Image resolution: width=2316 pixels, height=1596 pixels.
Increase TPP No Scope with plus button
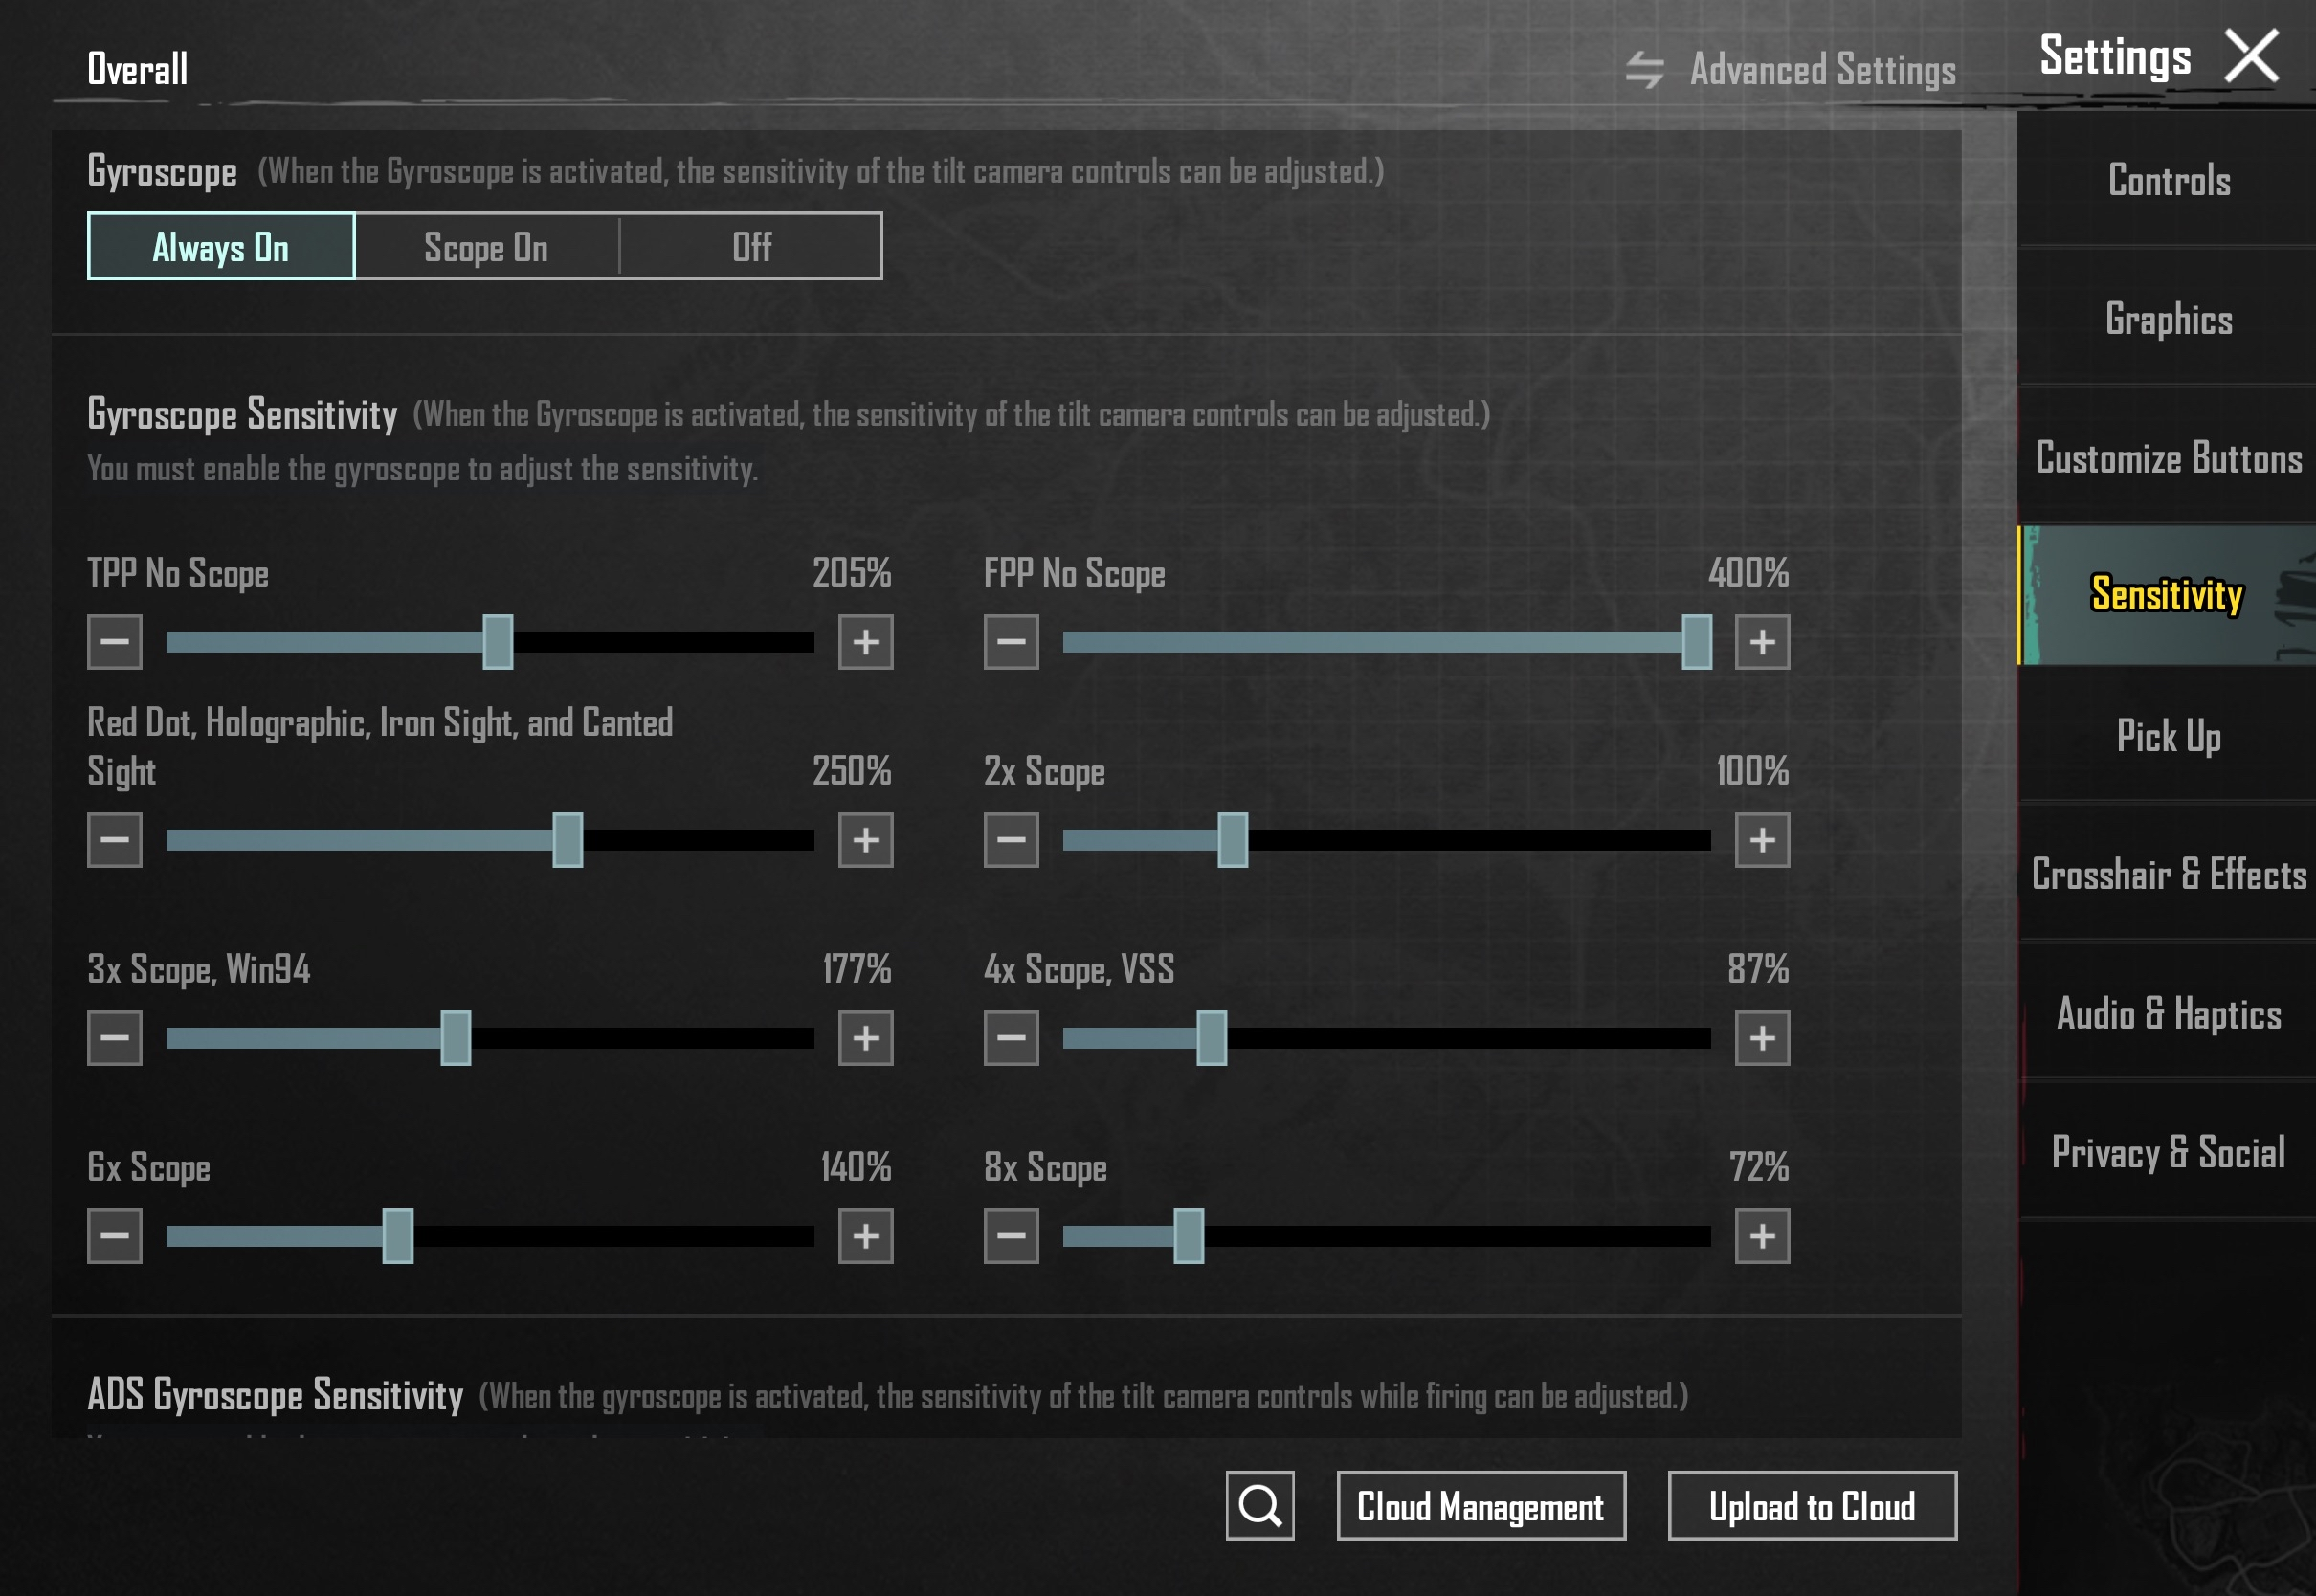(865, 641)
